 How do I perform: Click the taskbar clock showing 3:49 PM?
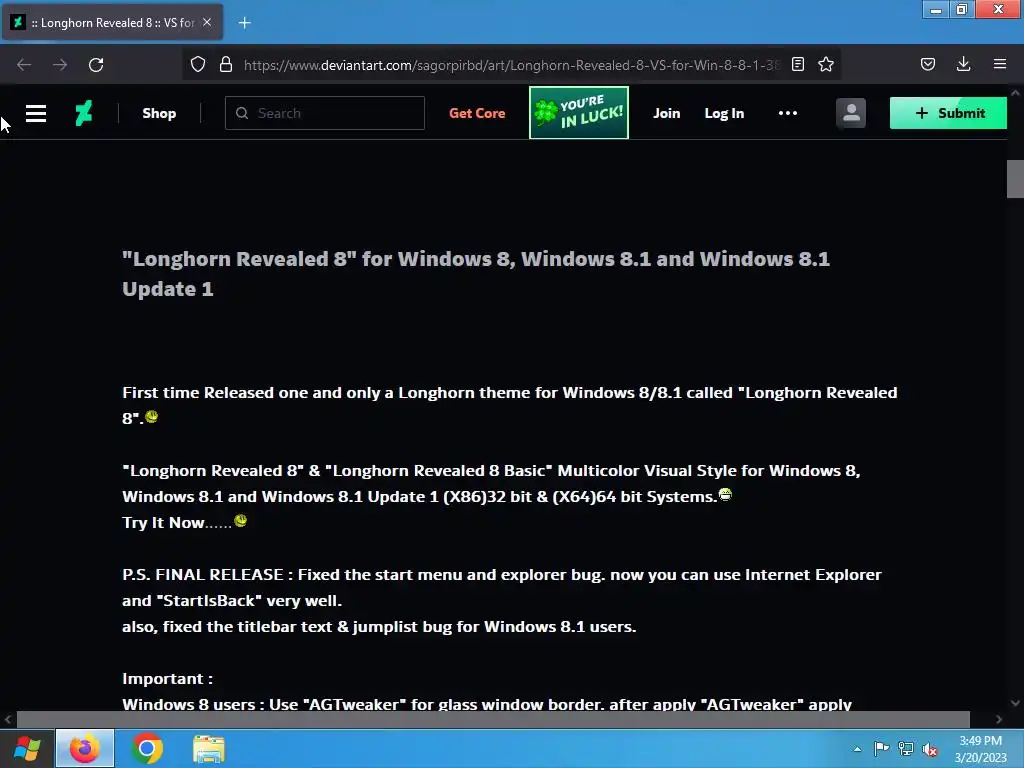980,749
